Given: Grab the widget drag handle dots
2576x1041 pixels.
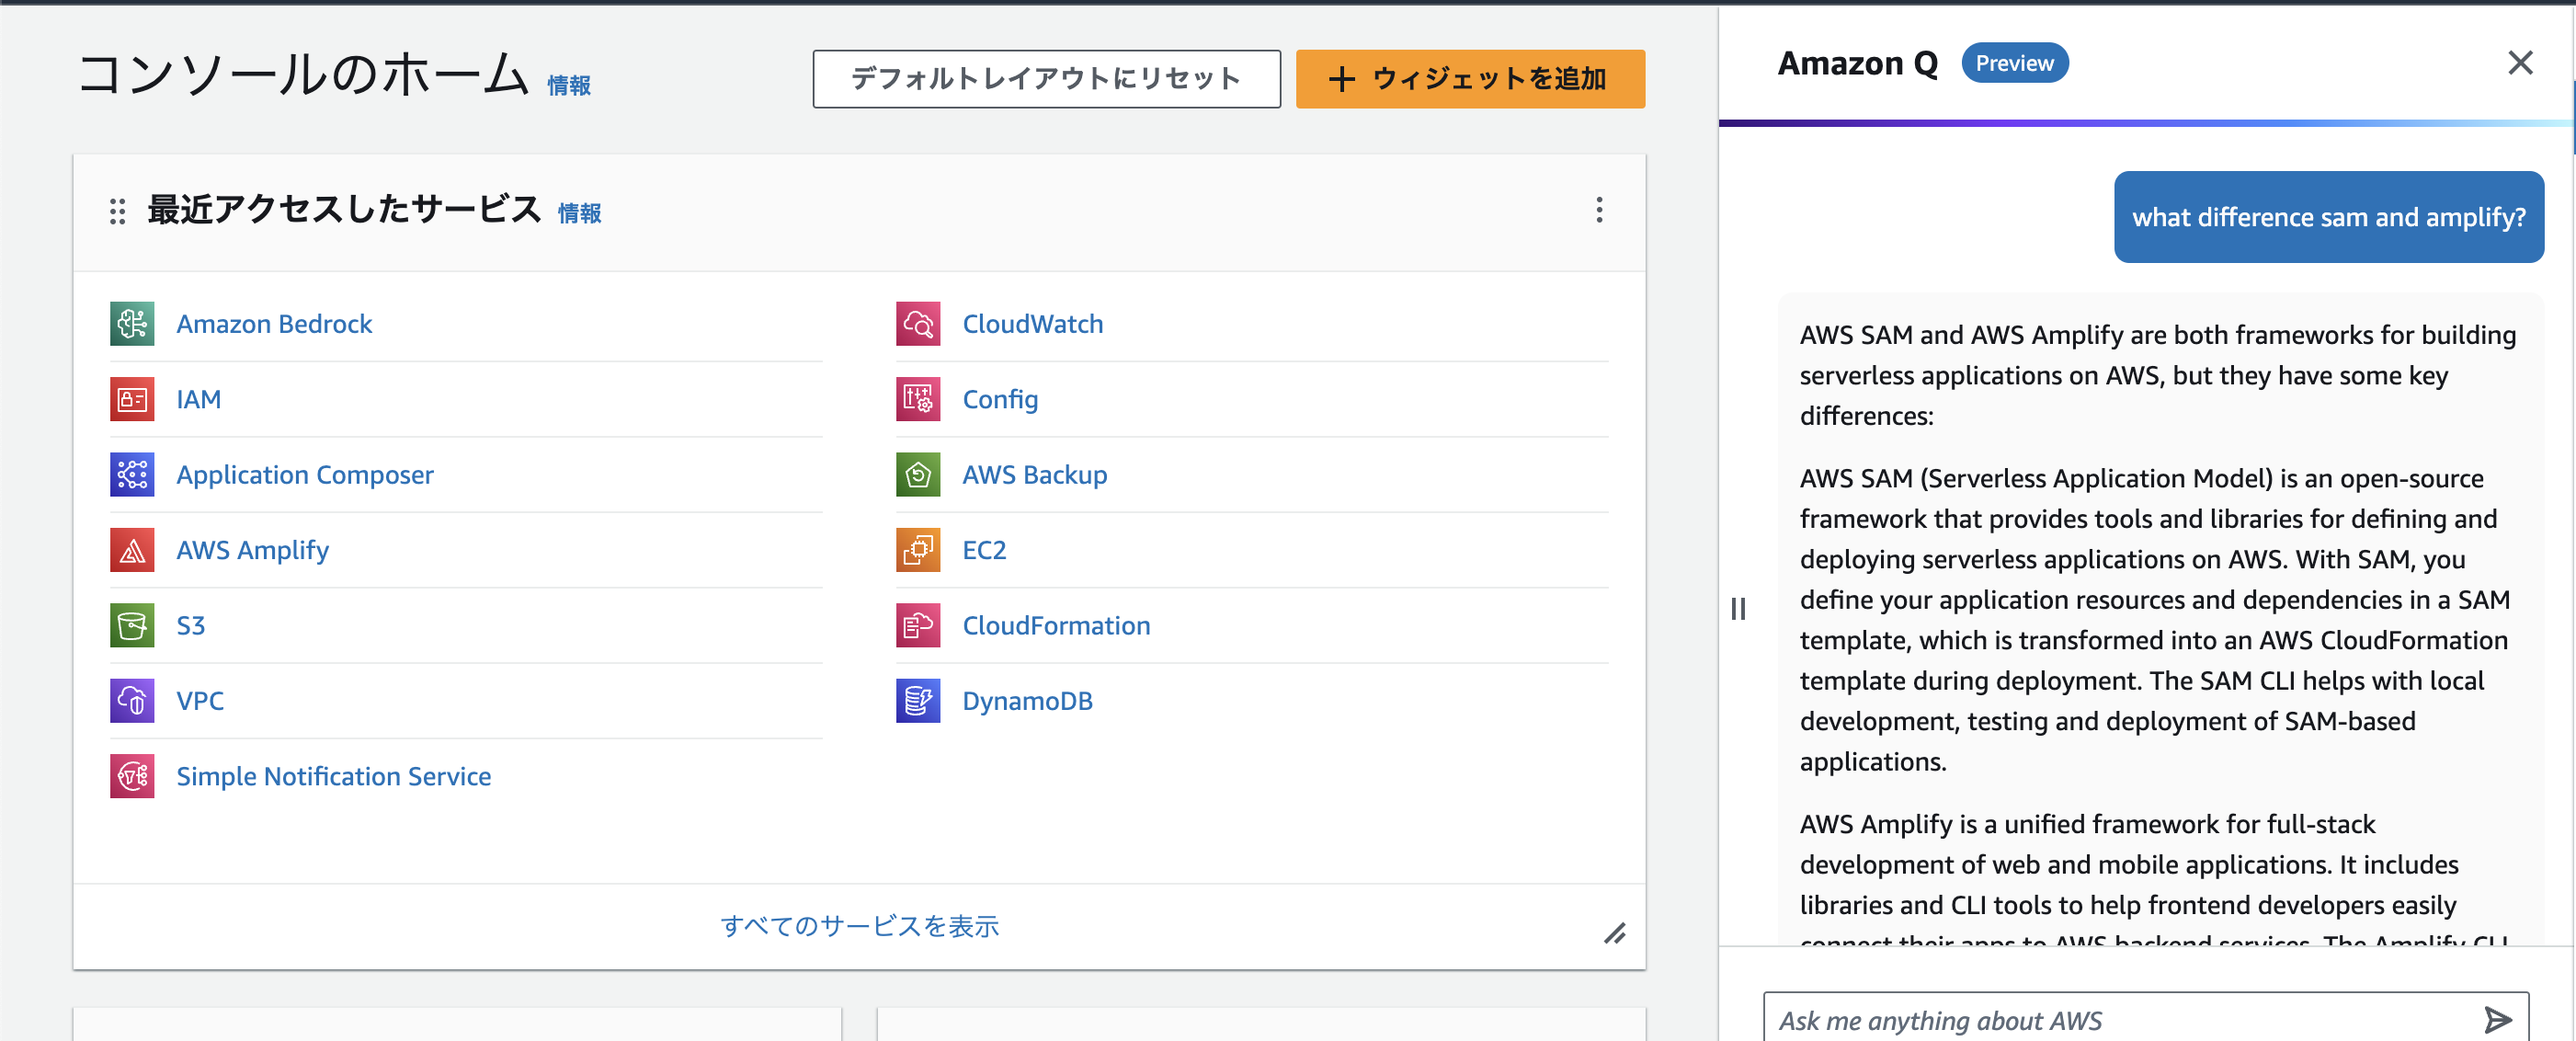Looking at the screenshot, I should click(x=117, y=211).
